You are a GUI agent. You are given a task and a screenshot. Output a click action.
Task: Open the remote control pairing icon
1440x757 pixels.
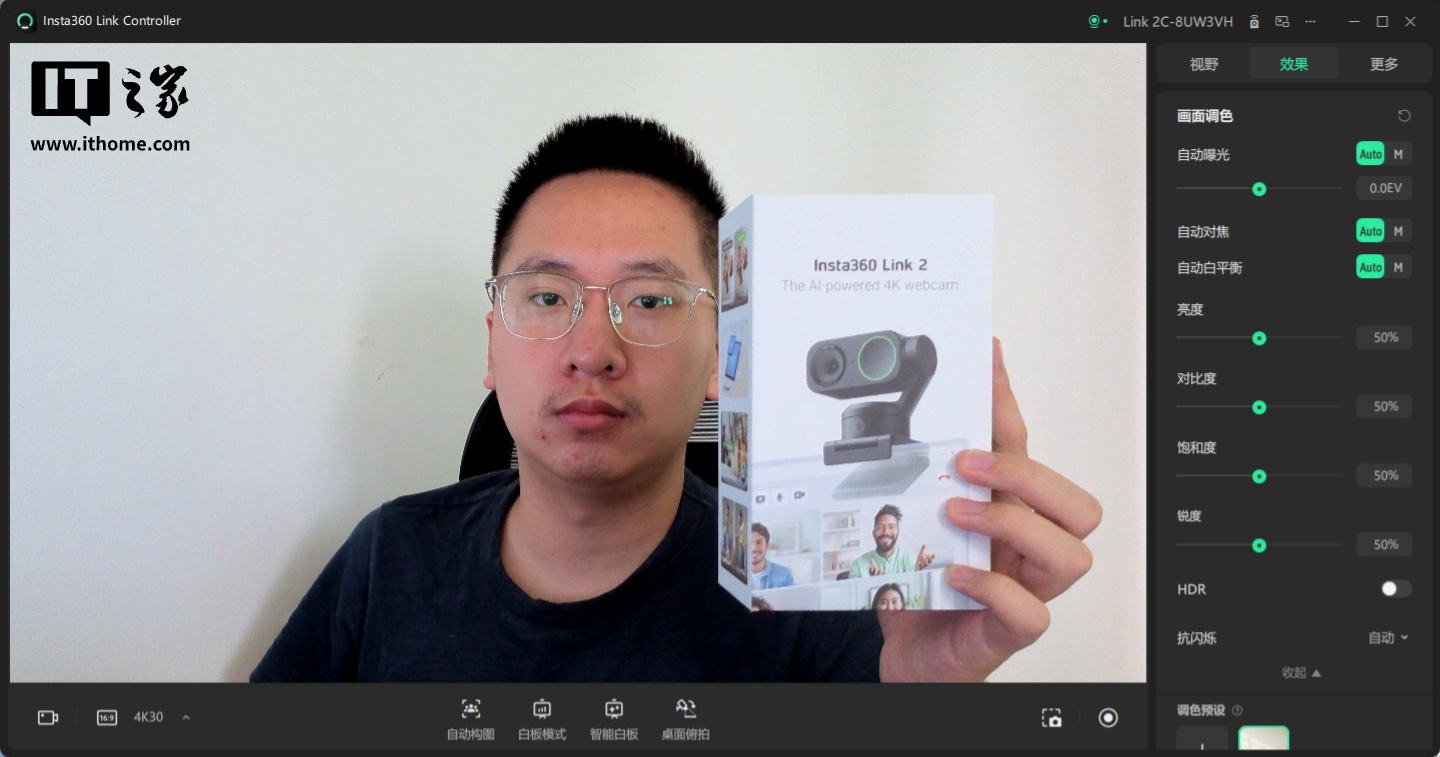(x=1254, y=21)
